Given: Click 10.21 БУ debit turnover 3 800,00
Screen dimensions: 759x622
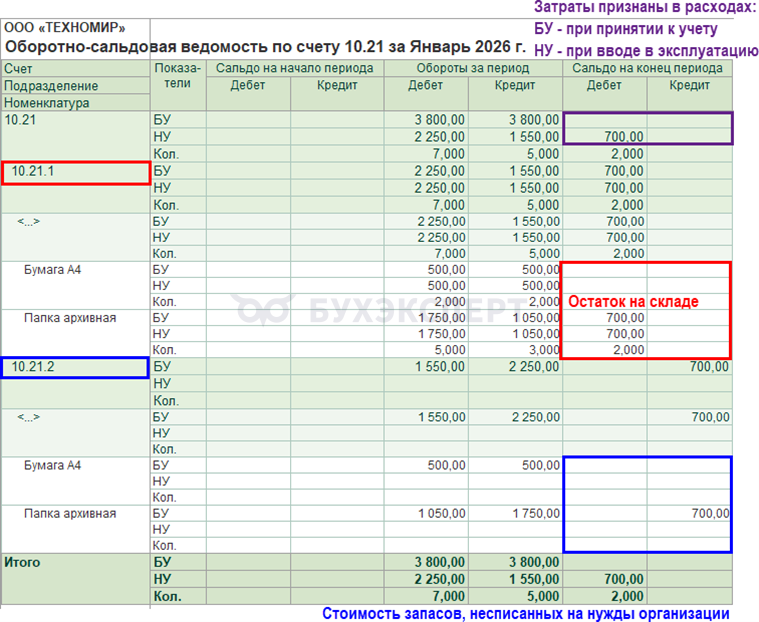Looking at the screenshot, I should click(x=440, y=120).
